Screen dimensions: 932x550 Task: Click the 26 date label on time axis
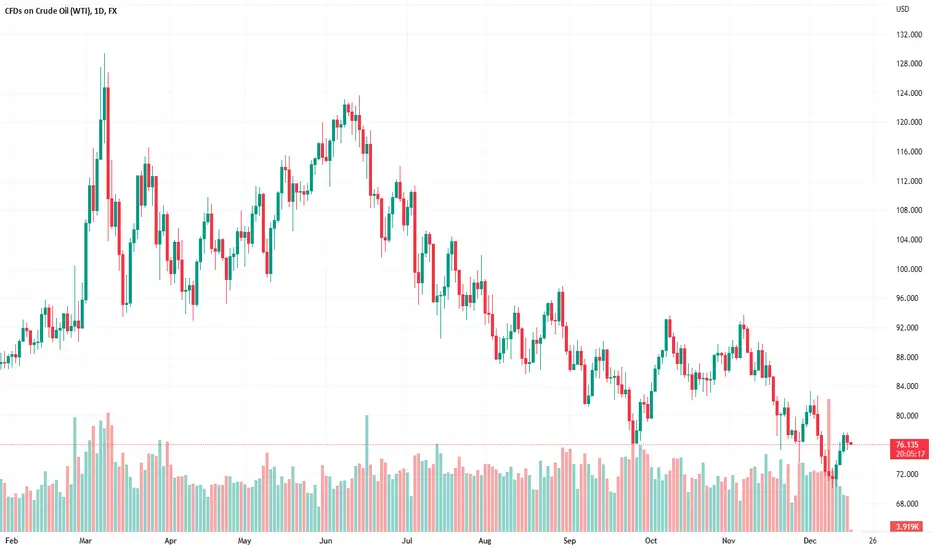[872, 540]
